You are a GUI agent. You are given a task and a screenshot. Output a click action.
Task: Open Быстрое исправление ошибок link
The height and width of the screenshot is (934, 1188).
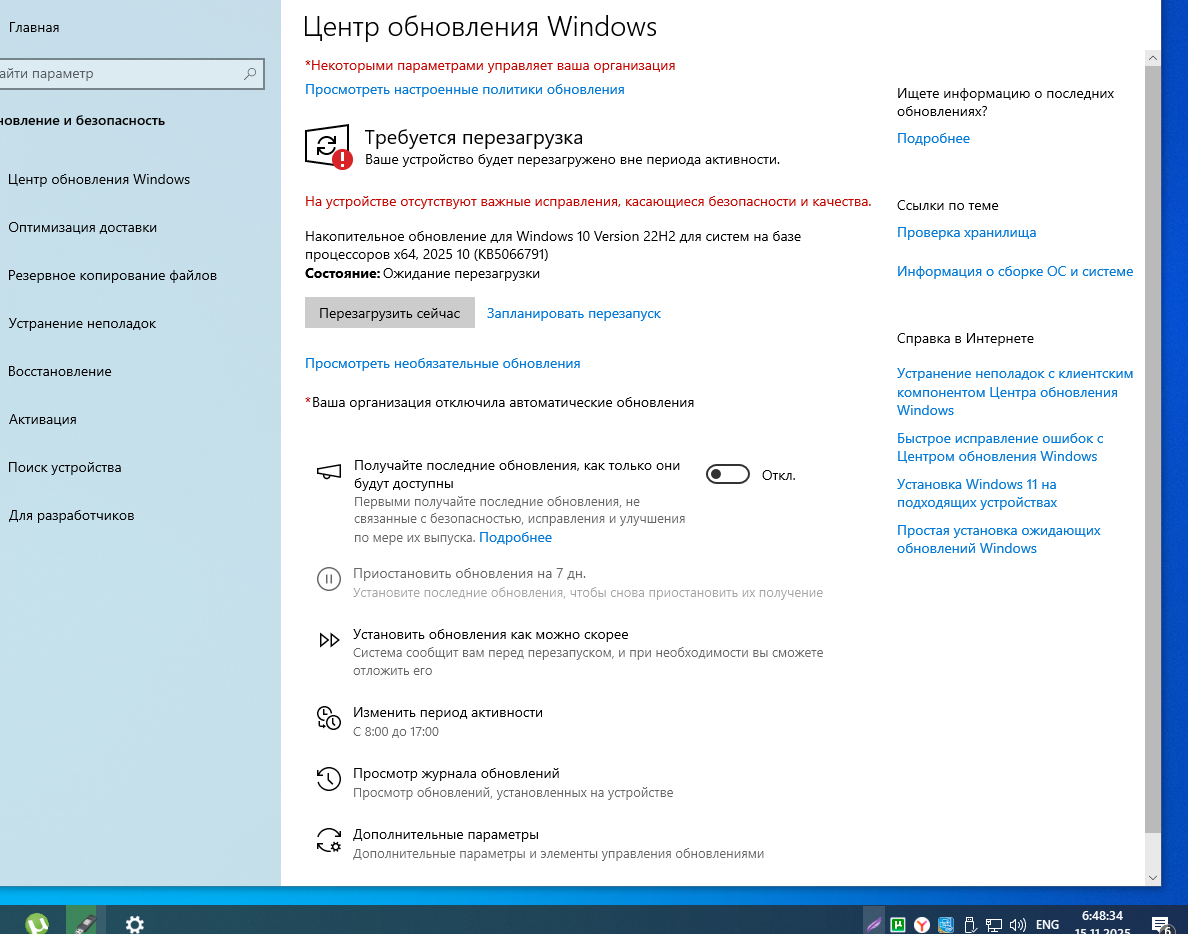(999, 447)
